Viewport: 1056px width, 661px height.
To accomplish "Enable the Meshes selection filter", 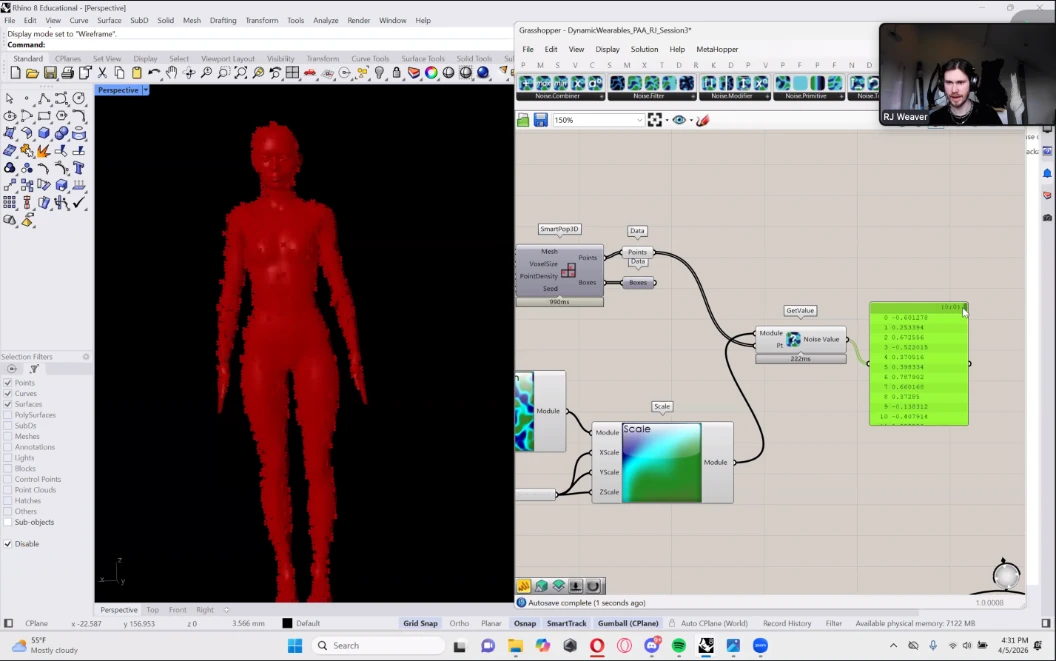I will pos(8,436).
